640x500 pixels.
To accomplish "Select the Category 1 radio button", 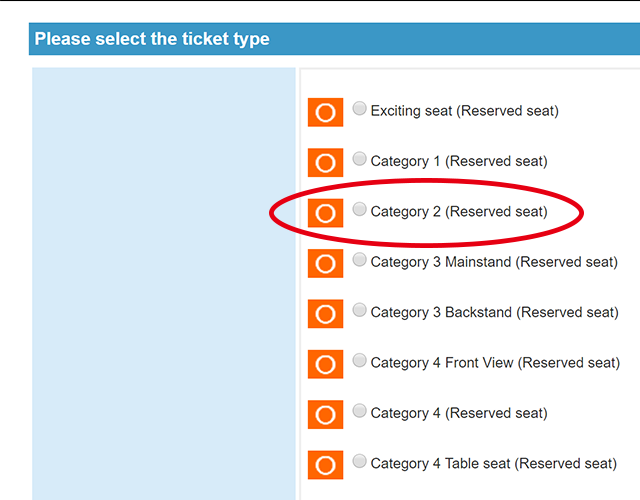I will point(360,159).
